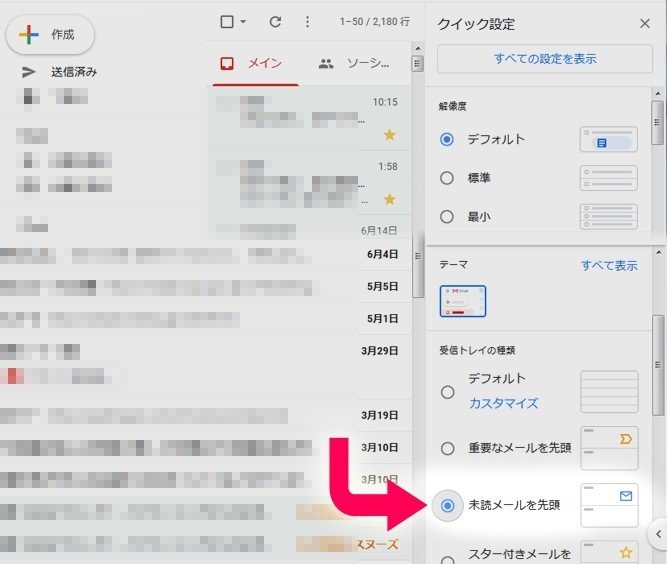This screenshot has width=667, height=564.
Task: Collapse side panel with the chevron arrow
Action: [x=658, y=534]
